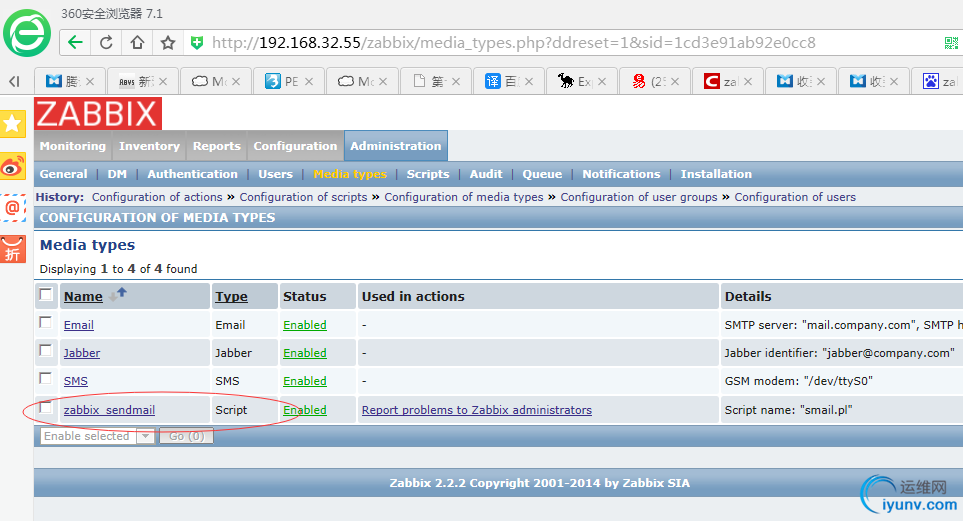Open the Configuration menu

(295, 146)
